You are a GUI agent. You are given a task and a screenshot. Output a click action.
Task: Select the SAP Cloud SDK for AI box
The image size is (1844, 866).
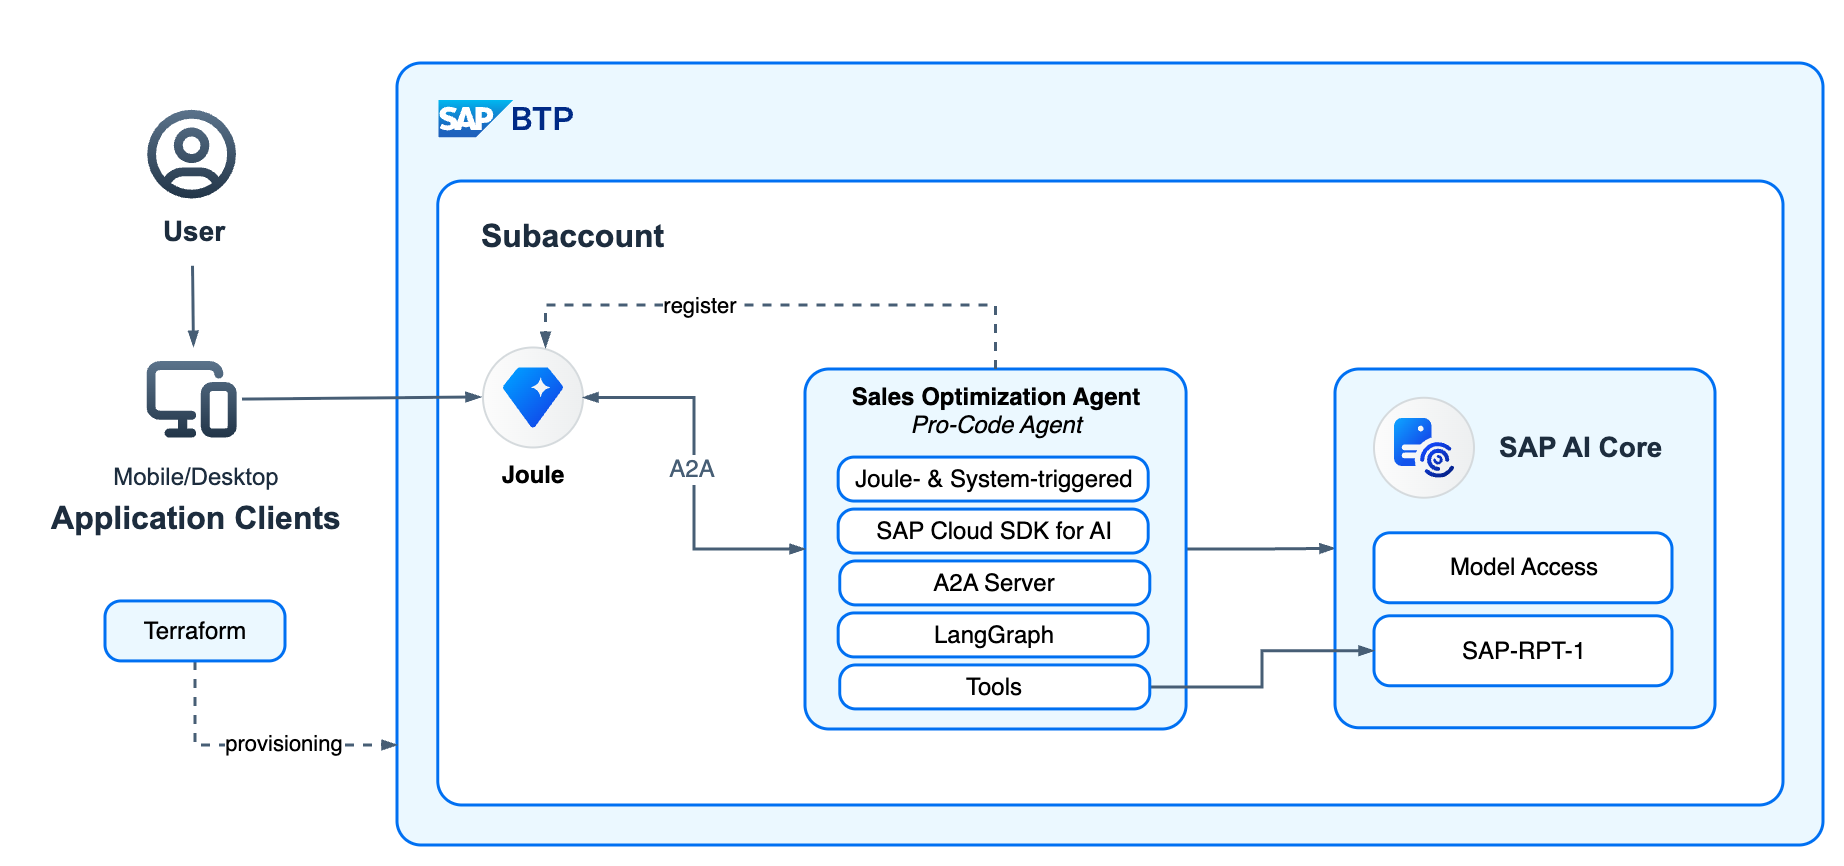click(993, 531)
